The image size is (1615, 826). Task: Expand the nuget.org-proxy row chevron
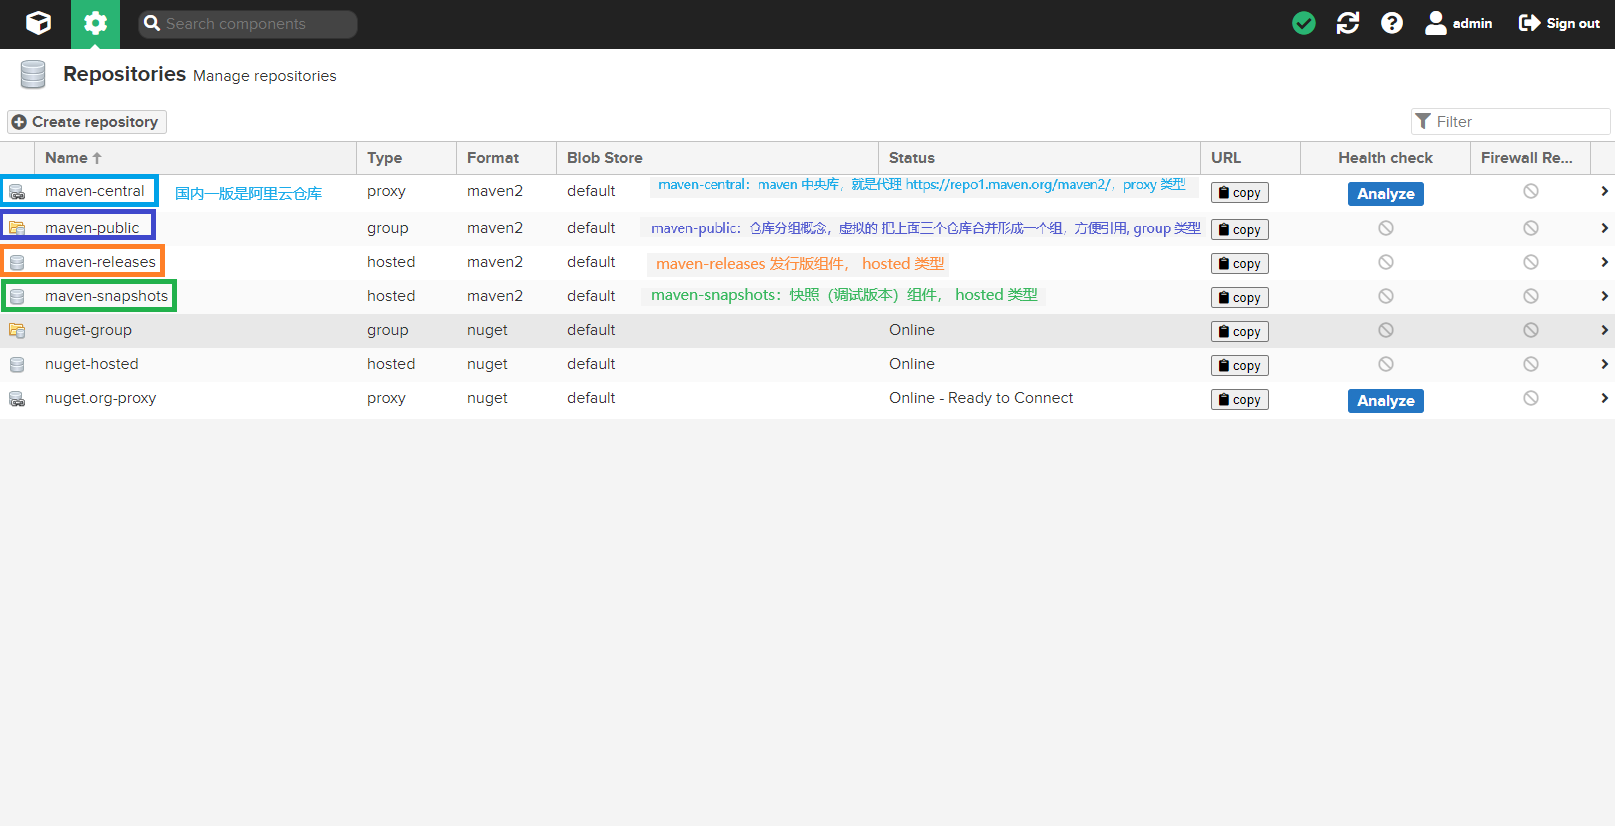[x=1604, y=398]
